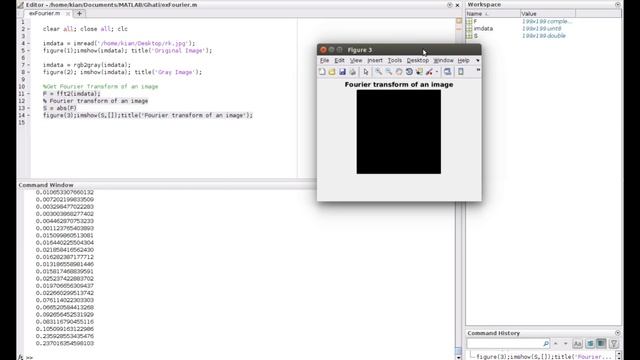The image size is (640, 360).
Task: Open Workspace panel actions dropdown
Action: [x=618, y=4]
